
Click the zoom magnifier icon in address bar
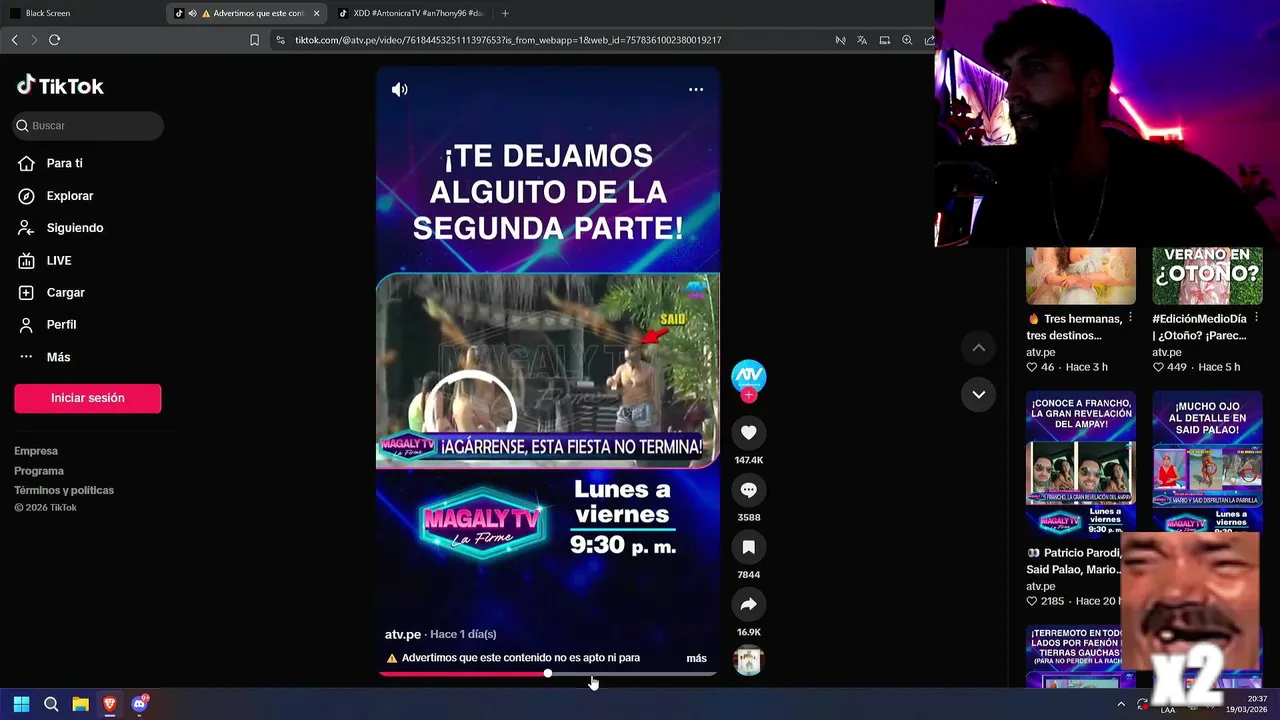907,40
